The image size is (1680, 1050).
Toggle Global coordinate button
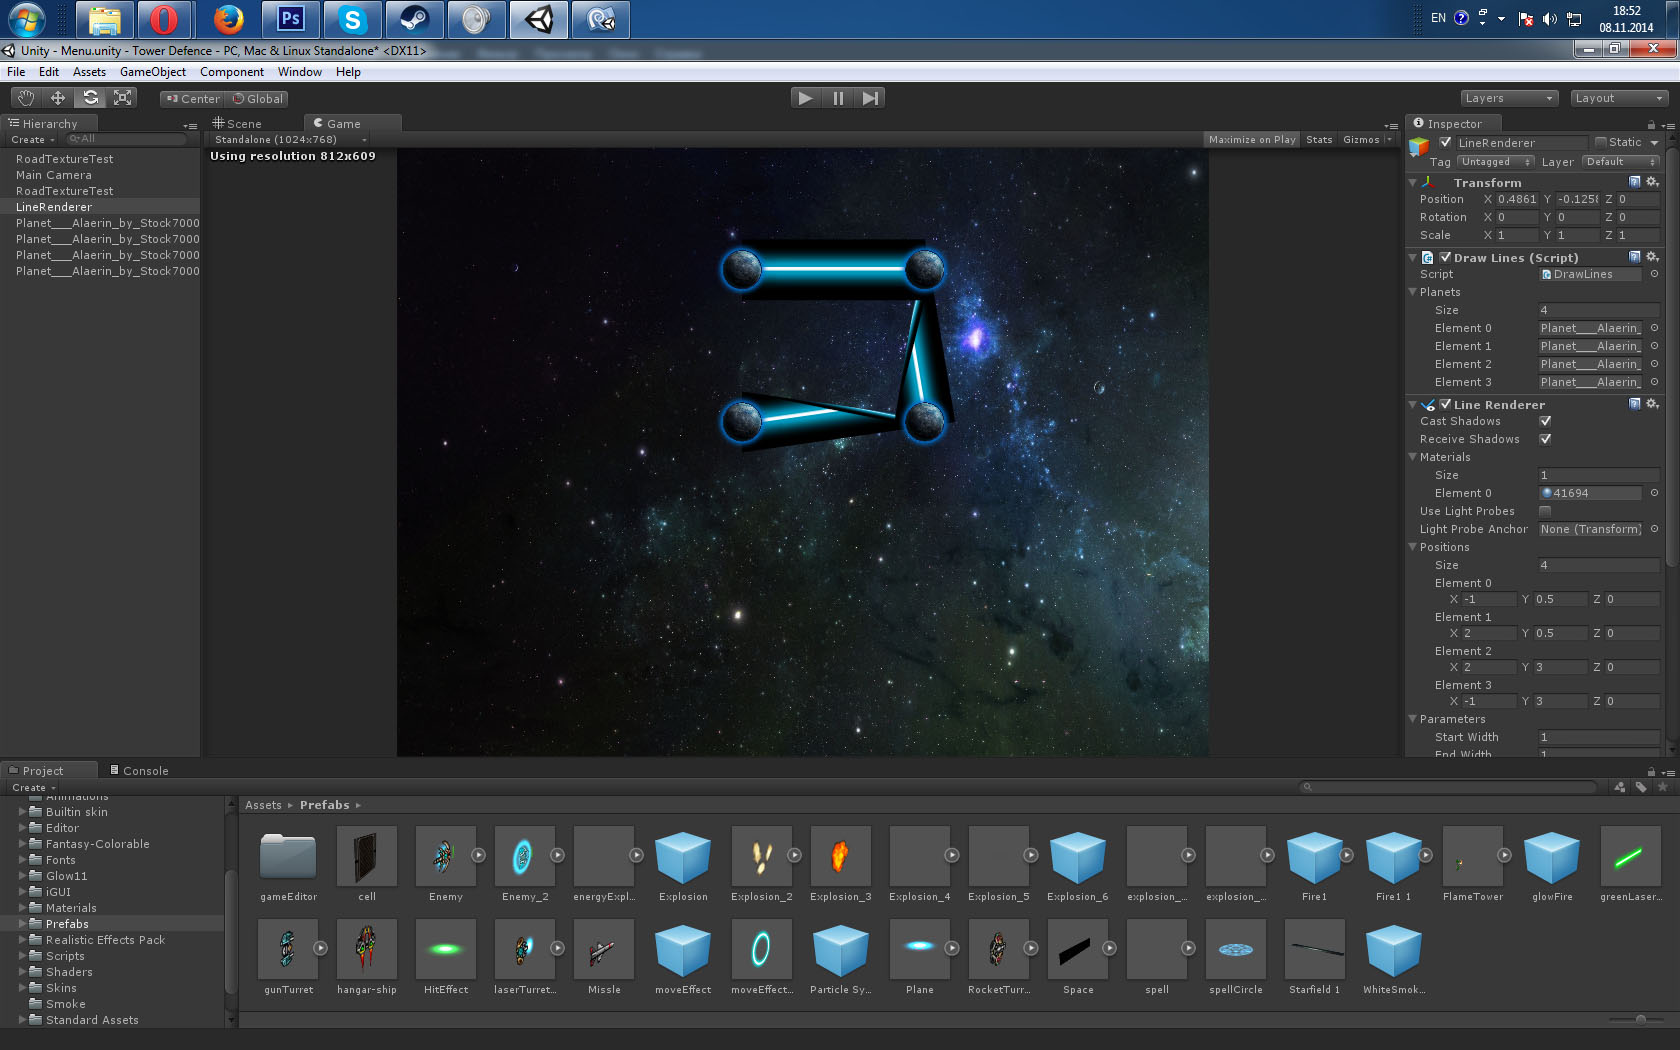pos(258,99)
